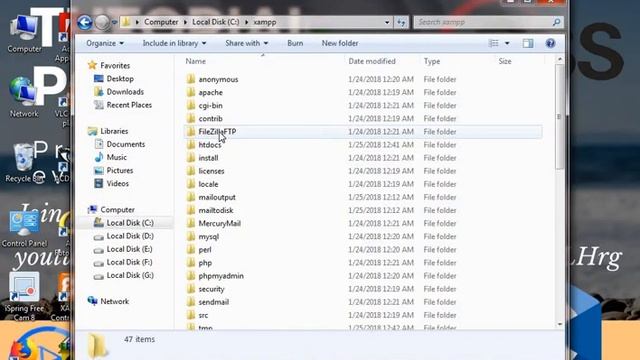Toggle the preview pane

(x=528, y=43)
